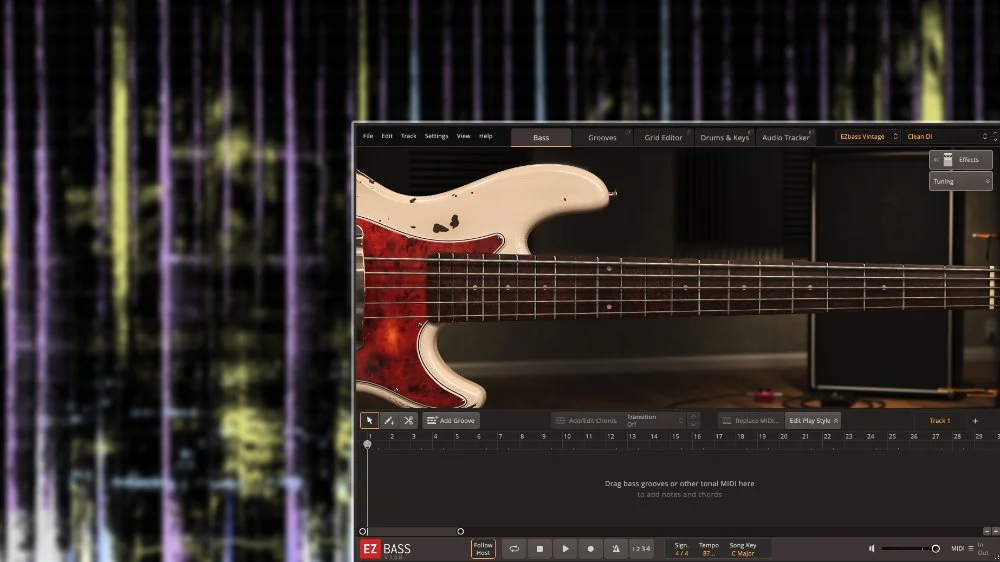Detach Drums & Keys via pop-out icon

[x=750, y=132]
